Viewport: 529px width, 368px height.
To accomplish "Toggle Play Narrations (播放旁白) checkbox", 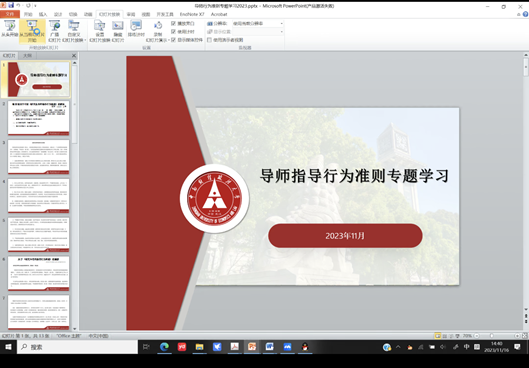I will coord(173,23).
